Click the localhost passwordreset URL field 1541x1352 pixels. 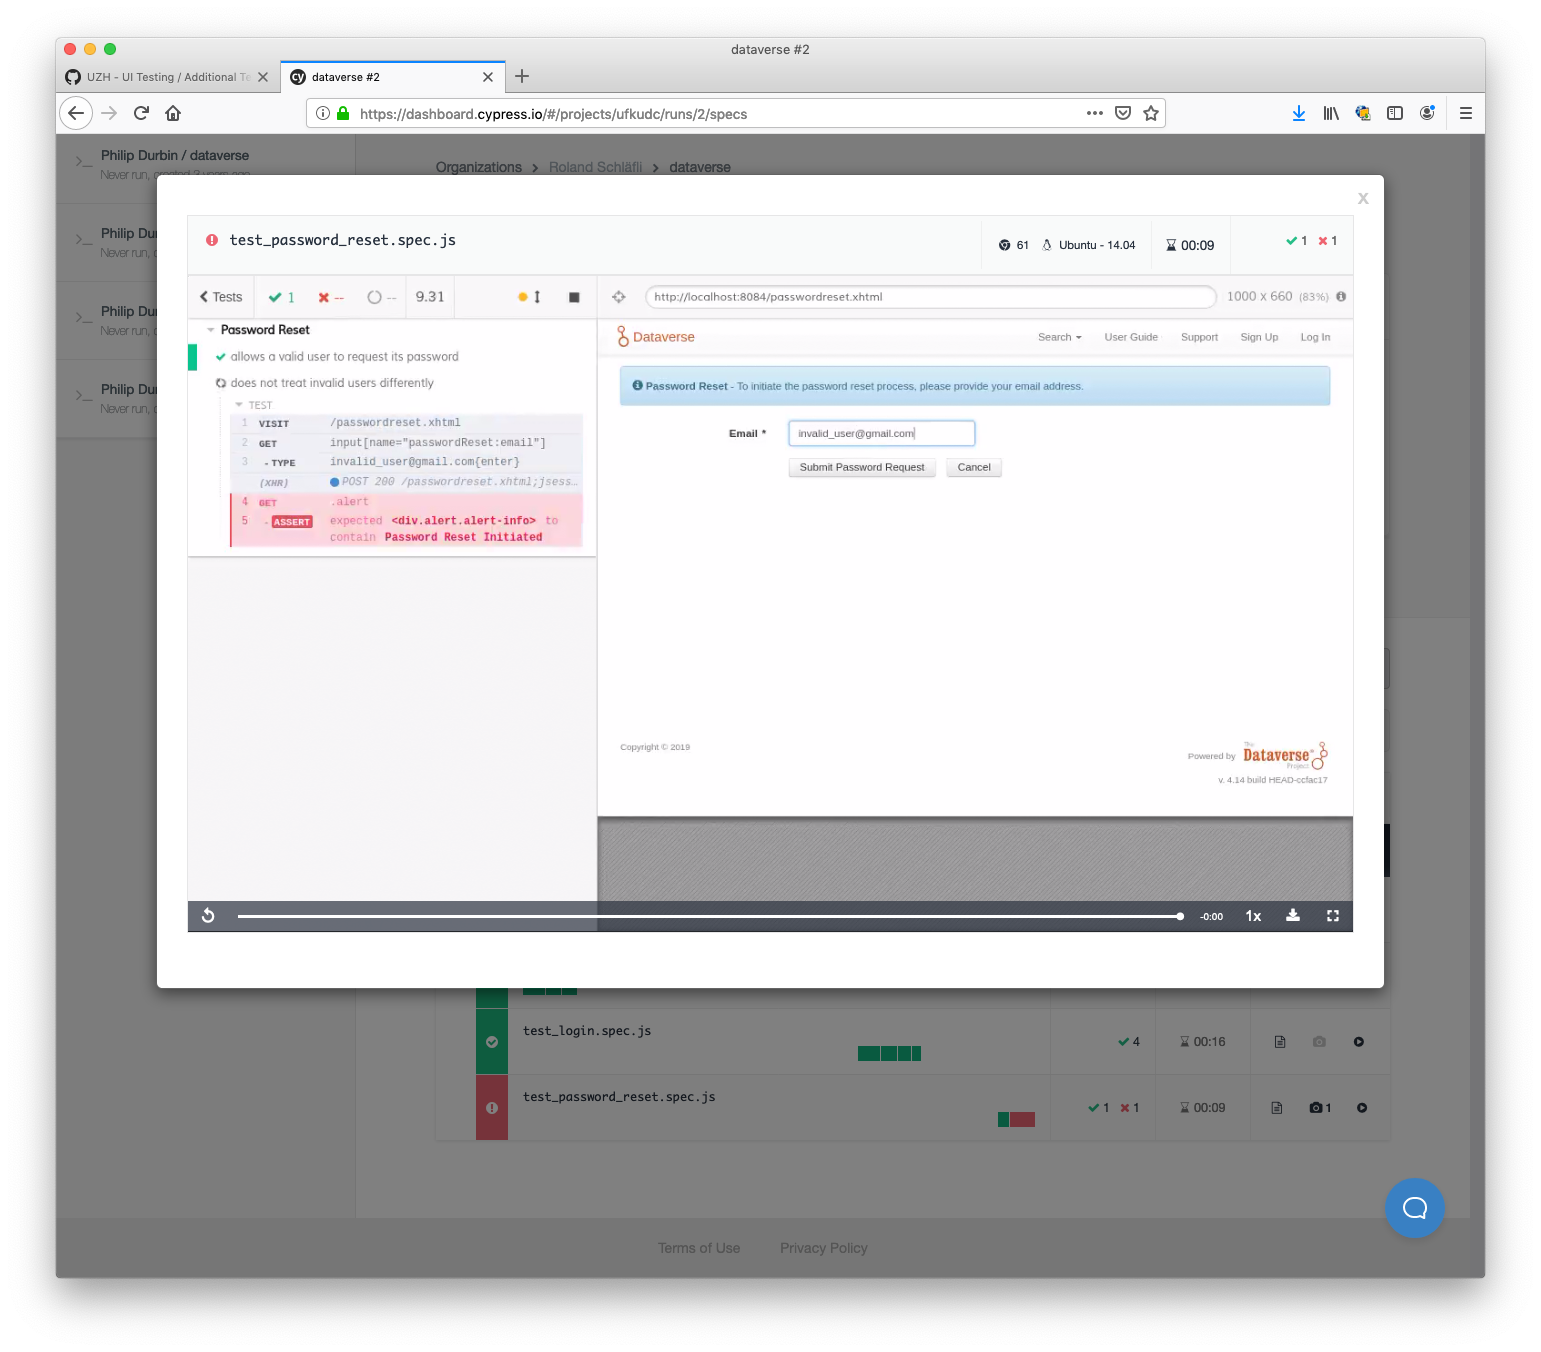(x=930, y=297)
